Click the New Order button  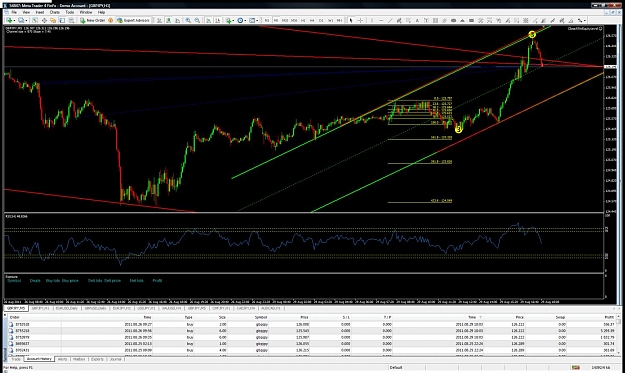93,20
